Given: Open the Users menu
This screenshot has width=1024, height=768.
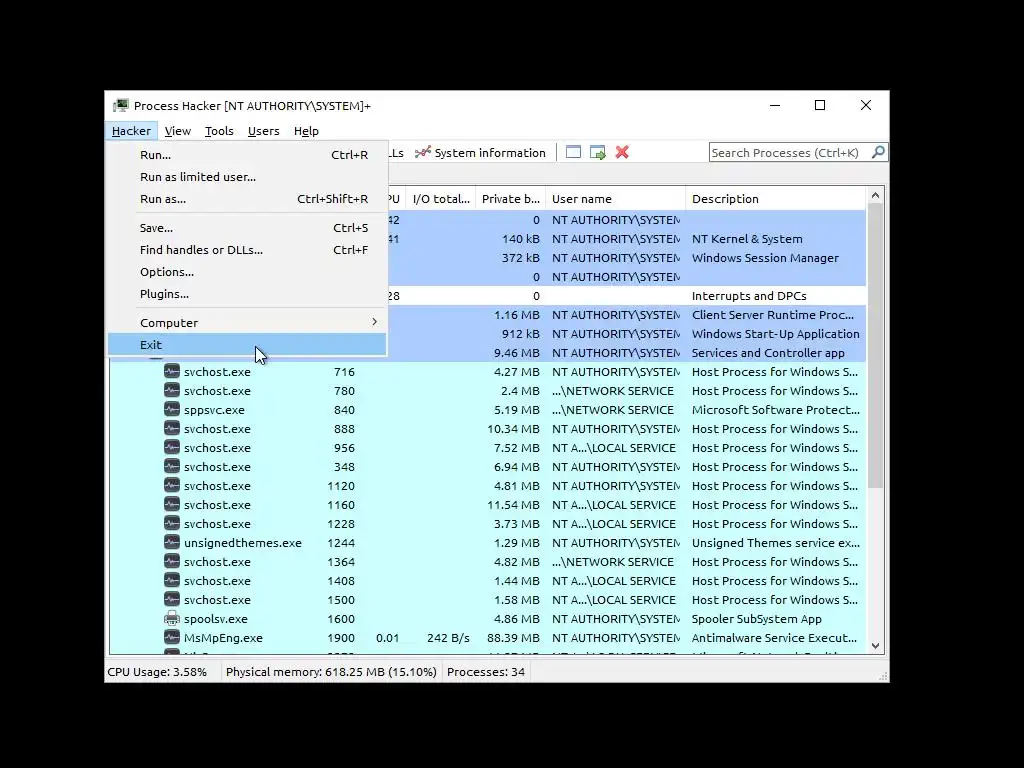Looking at the screenshot, I should pyautogui.click(x=264, y=131).
